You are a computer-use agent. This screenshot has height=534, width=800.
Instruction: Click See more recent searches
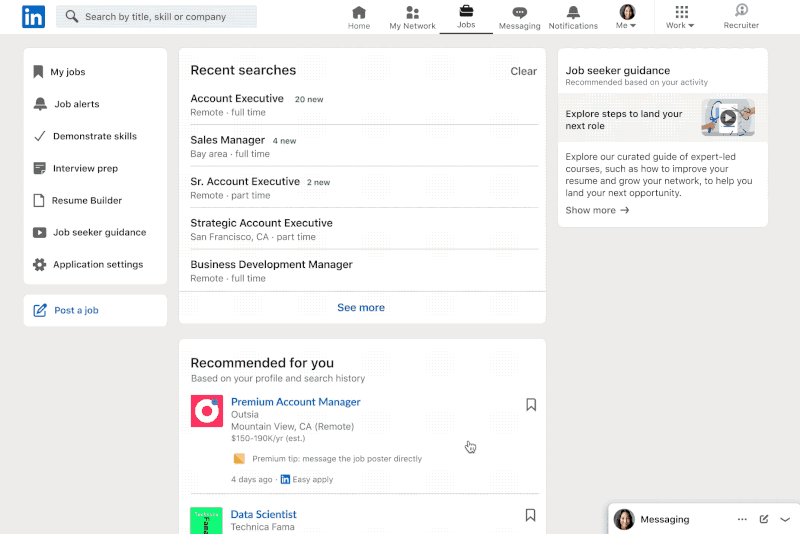tap(361, 308)
